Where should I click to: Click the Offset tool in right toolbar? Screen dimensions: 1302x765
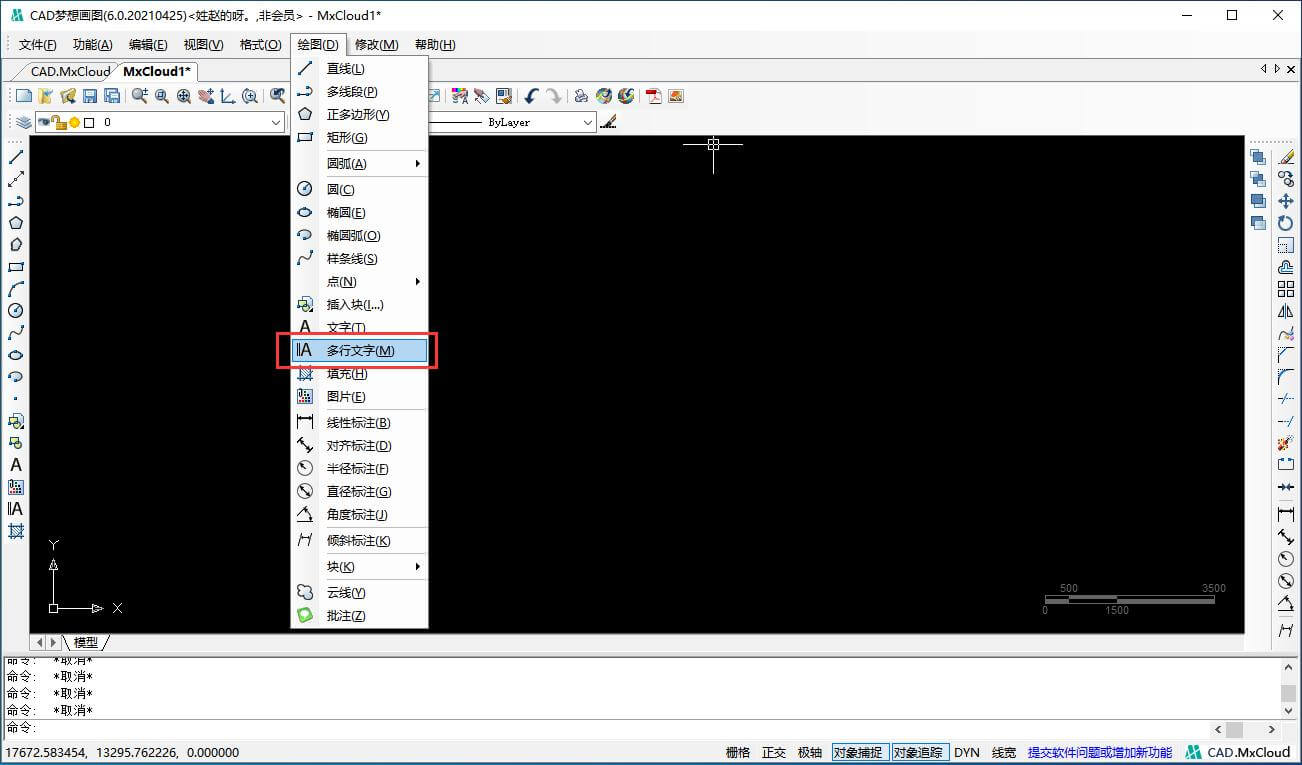1286,267
